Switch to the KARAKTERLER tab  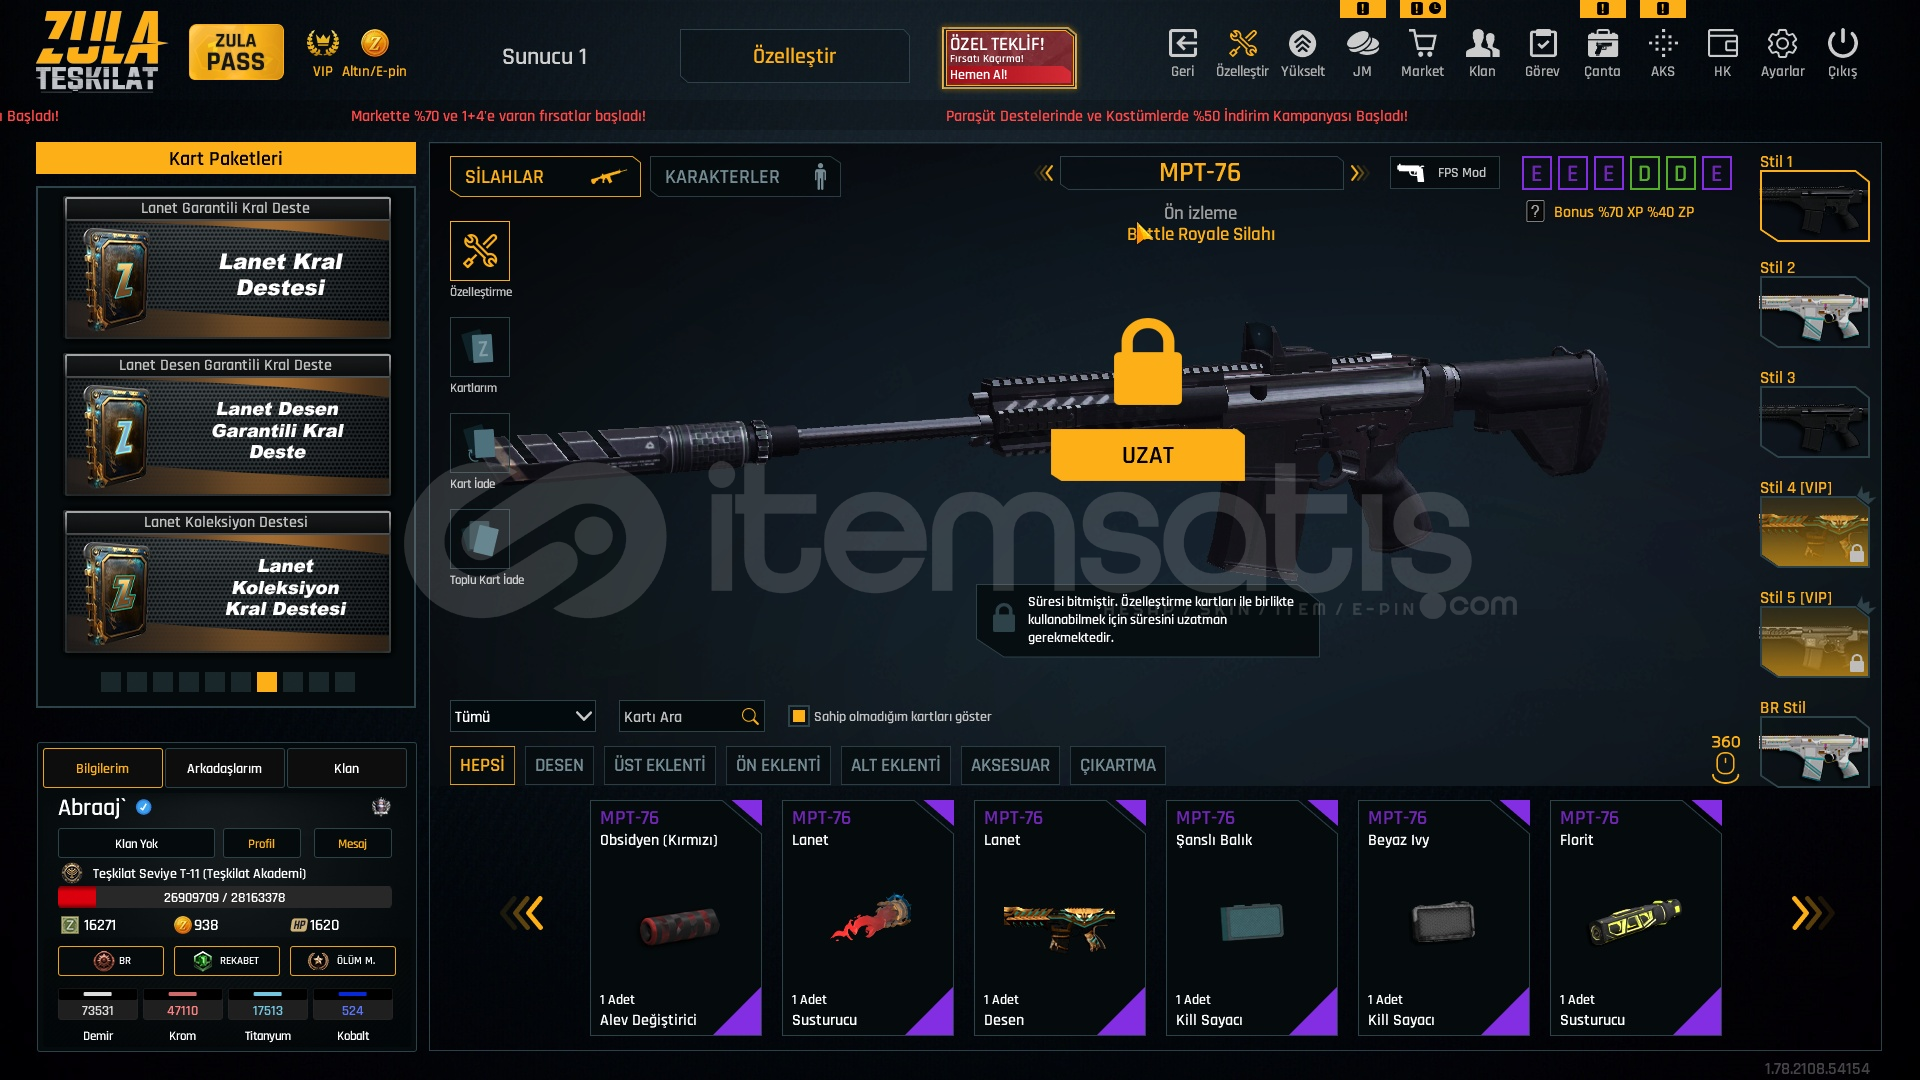coord(745,177)
